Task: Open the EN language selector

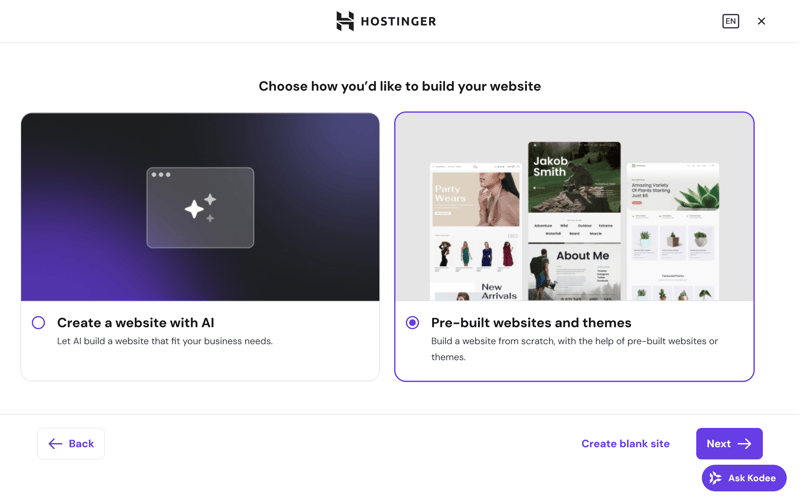Action: click(x=731, y=21)
